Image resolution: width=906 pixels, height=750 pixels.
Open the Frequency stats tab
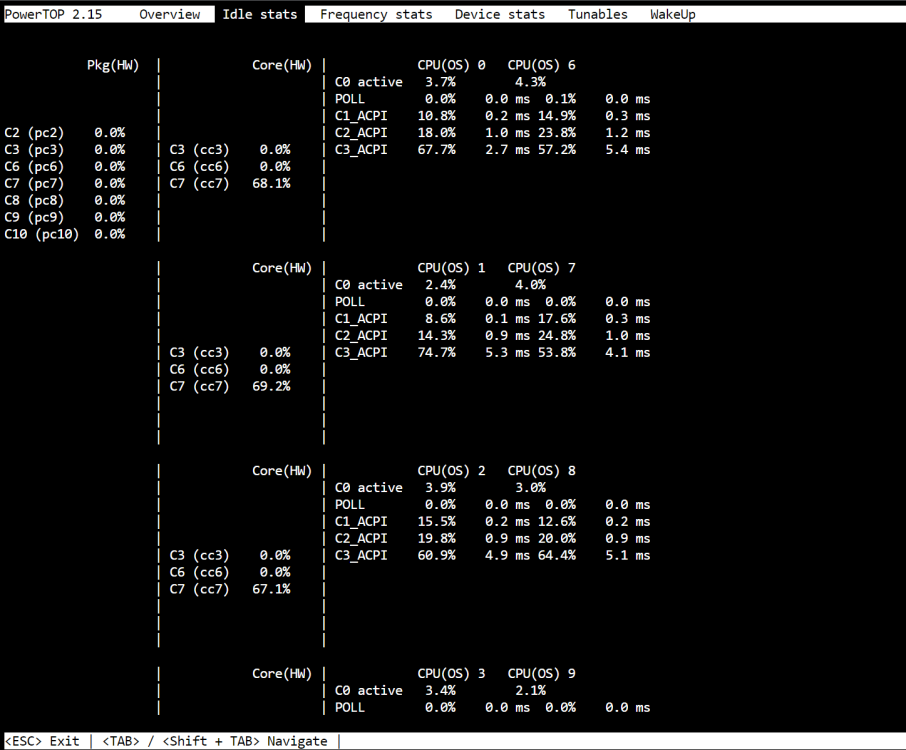click(376, 14)
